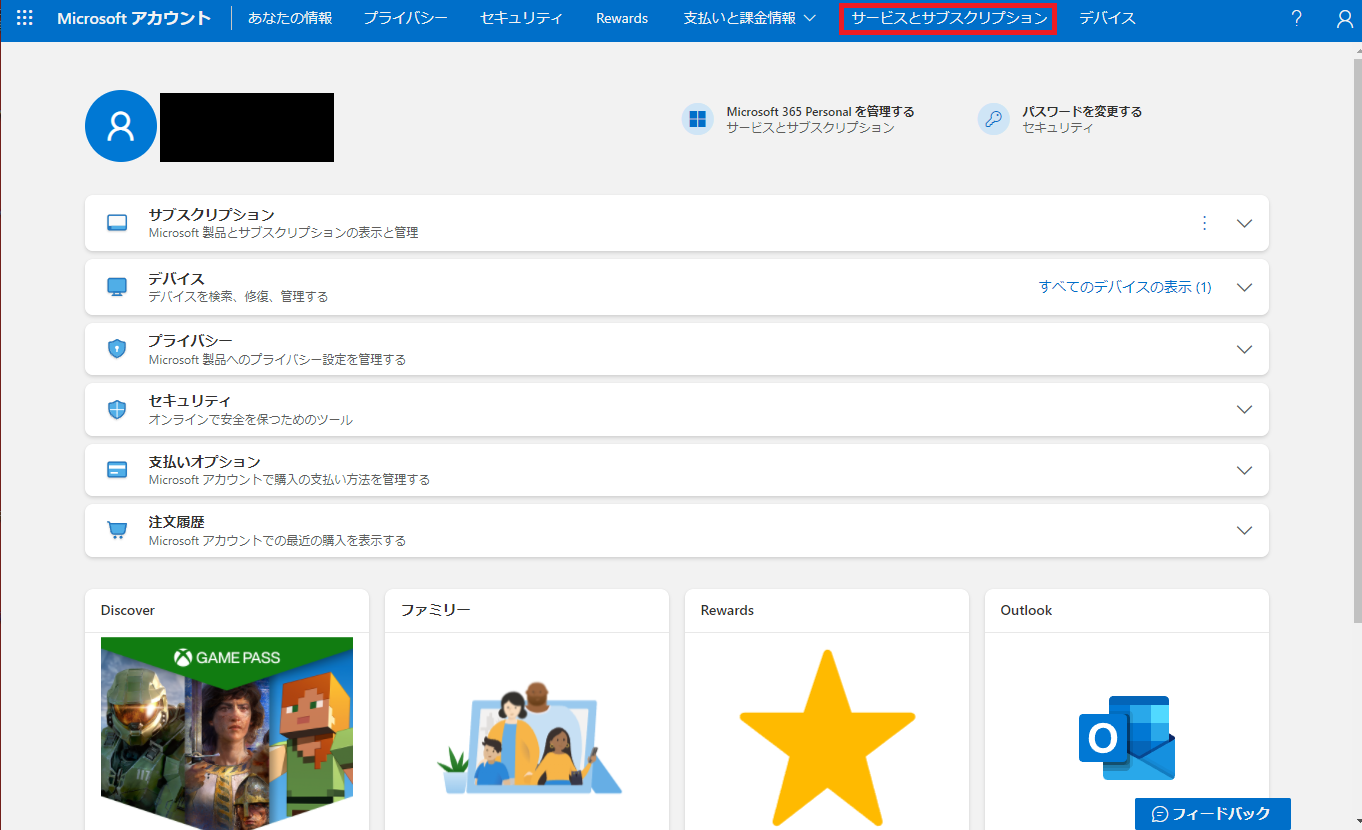This screenshot has height=830, width=1362.
Task: Click the ファミリー card heading
Action: (436, 610)
